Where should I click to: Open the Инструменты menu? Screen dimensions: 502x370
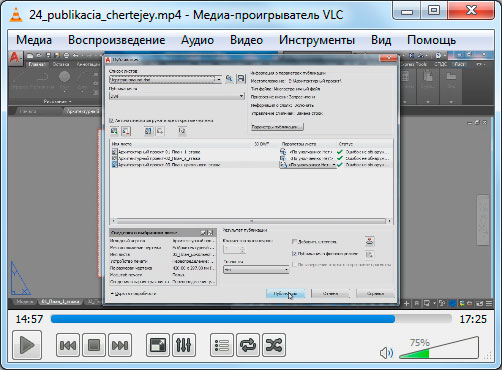click(x=317, y=40)
